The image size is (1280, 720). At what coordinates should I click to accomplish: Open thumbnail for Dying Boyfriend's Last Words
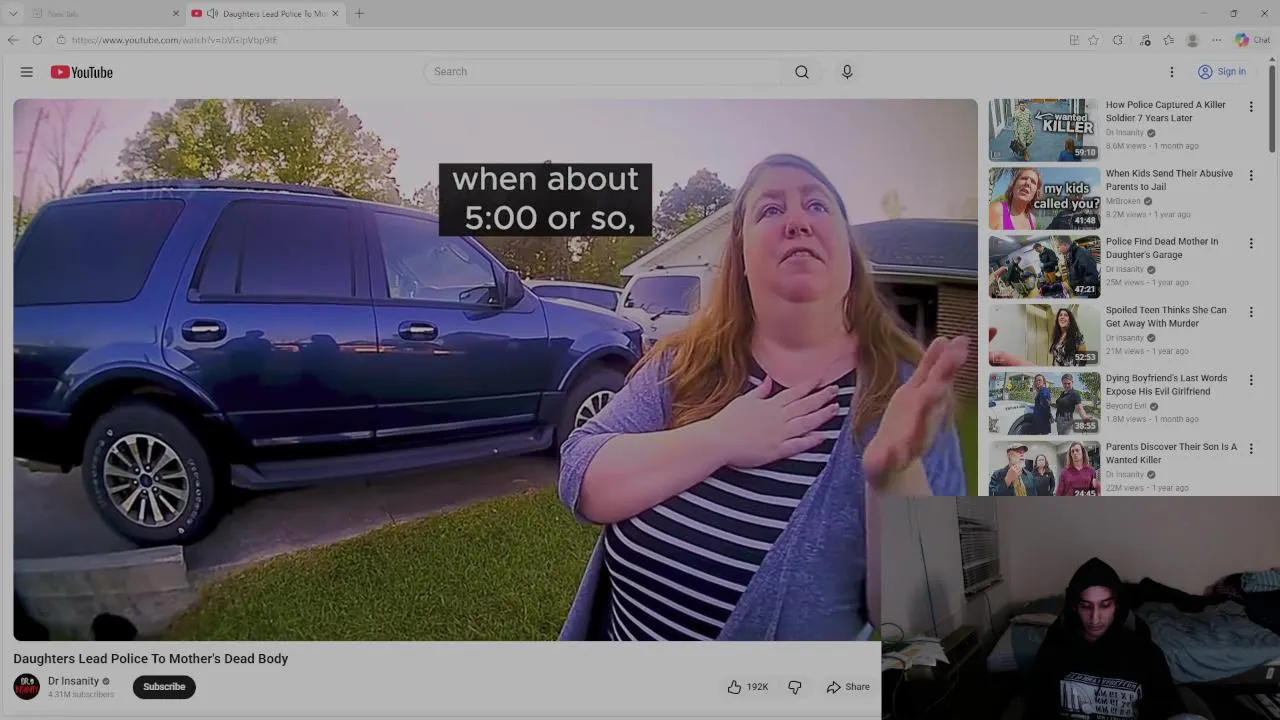[1044, 403]
